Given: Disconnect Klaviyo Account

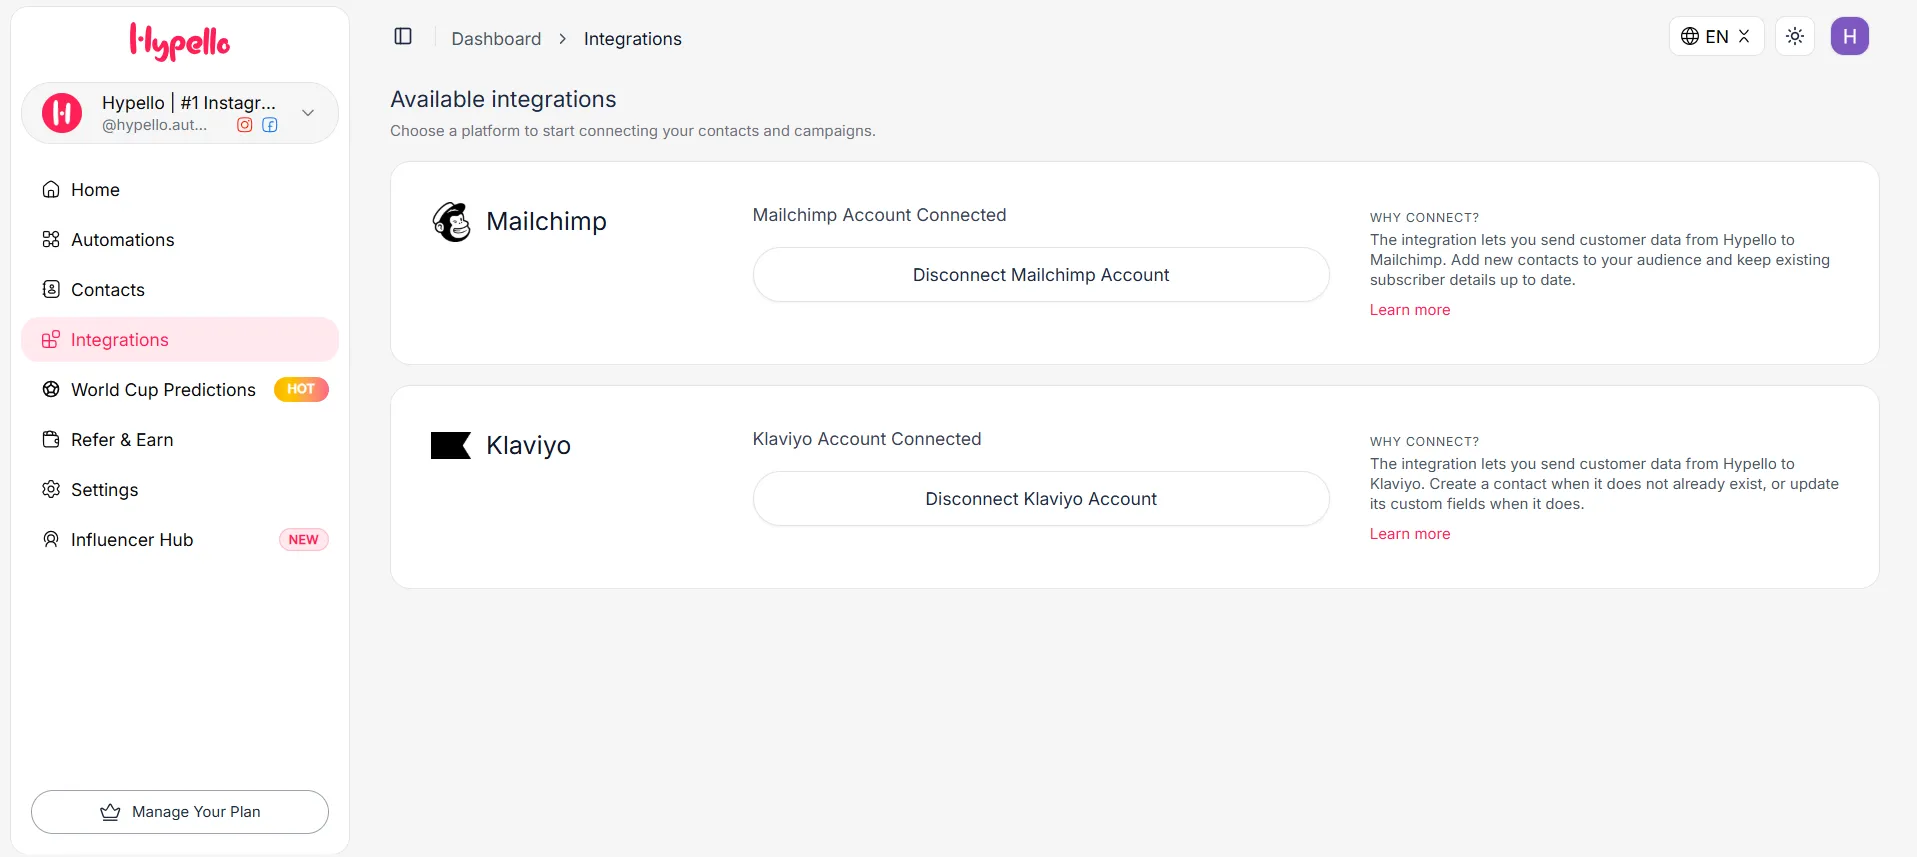Looking at the screenshot, I should [x=1041, y=499].
